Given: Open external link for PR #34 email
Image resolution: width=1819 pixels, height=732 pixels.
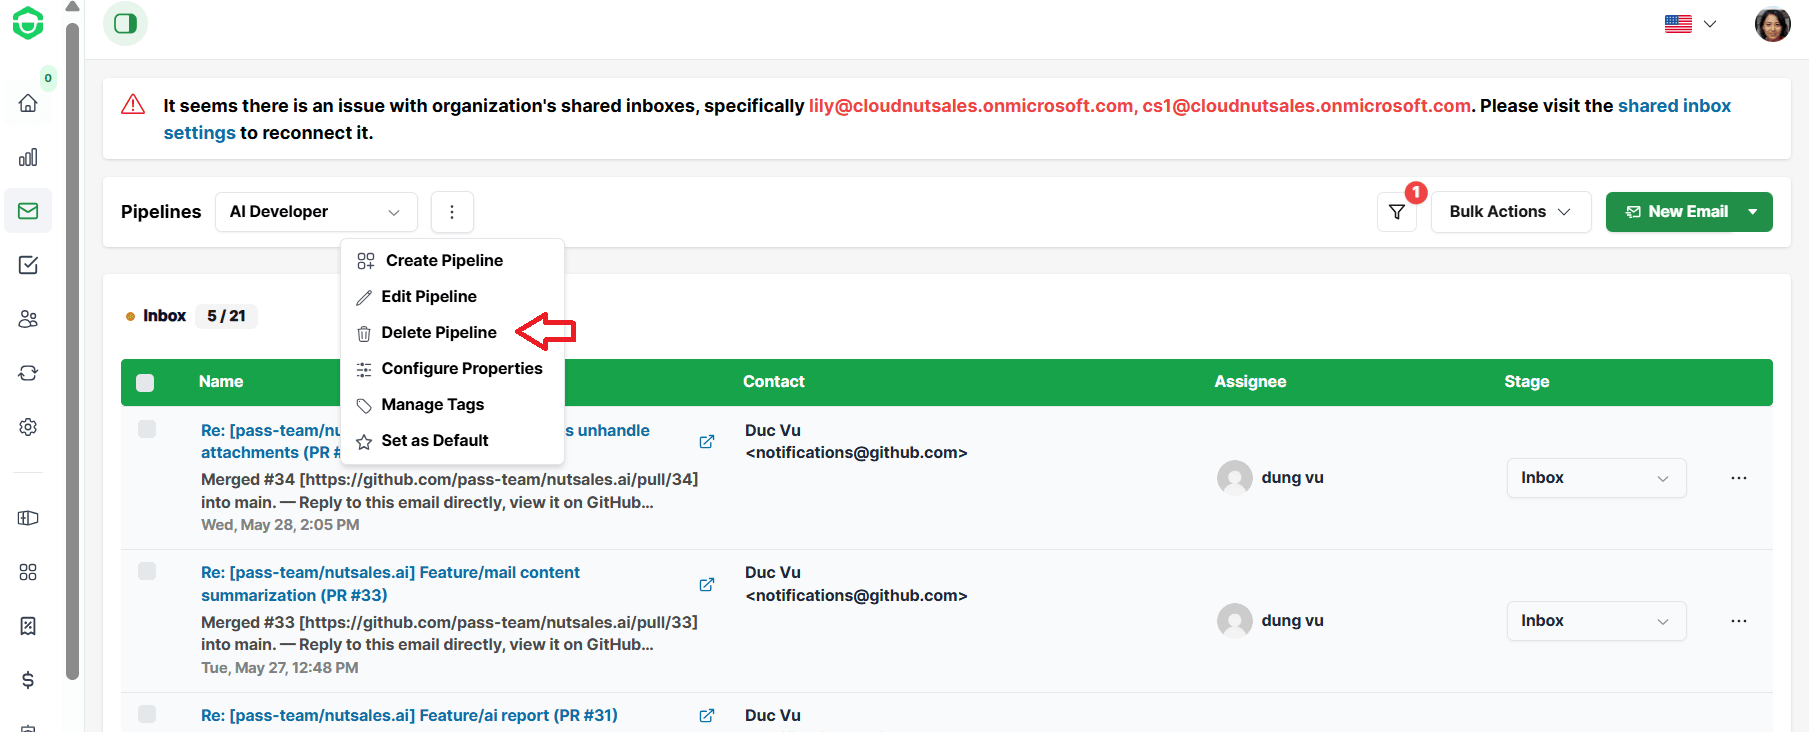Looking at the screenshot, I should point(707,441).
